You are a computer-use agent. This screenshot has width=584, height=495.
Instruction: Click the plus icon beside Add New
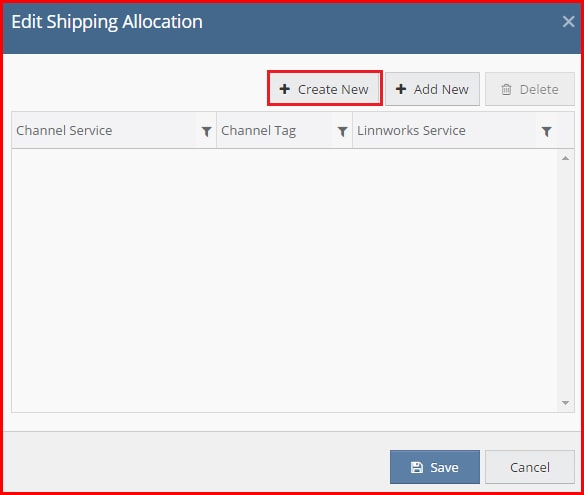pos(401,89)
